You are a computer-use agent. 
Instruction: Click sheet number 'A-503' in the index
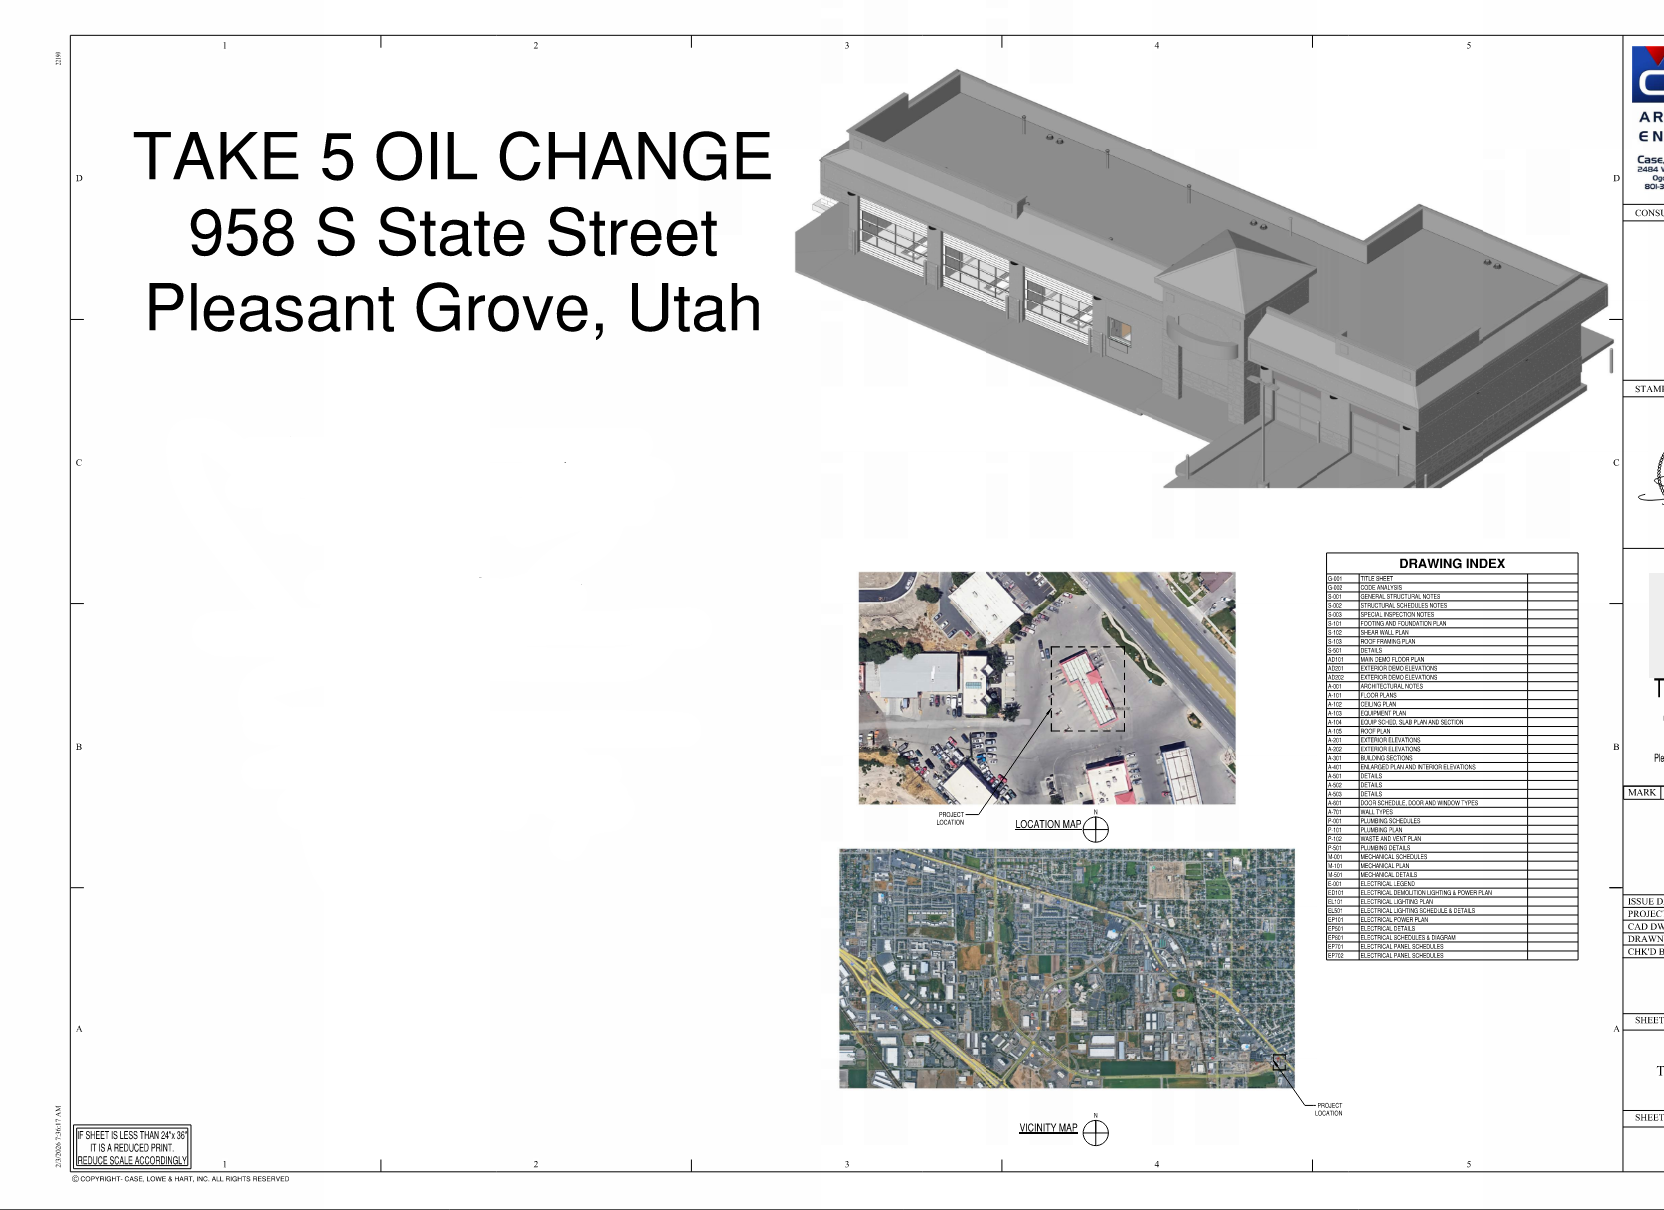point(1334,795)
